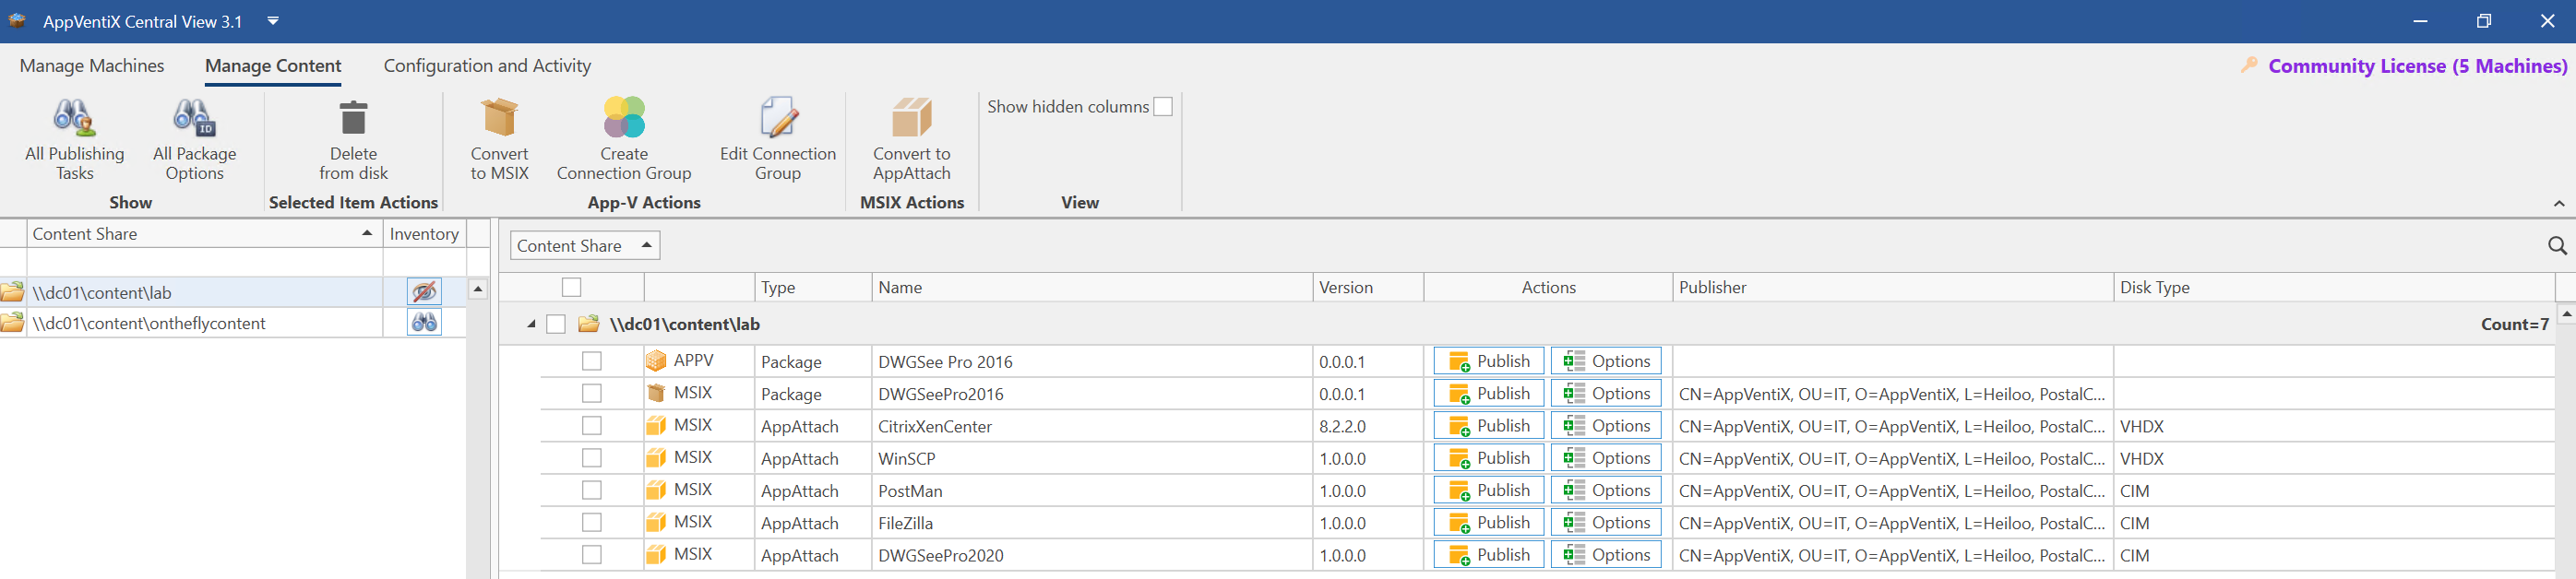
Task: Open Options for FileZilla package
Action: [1605, 523]
